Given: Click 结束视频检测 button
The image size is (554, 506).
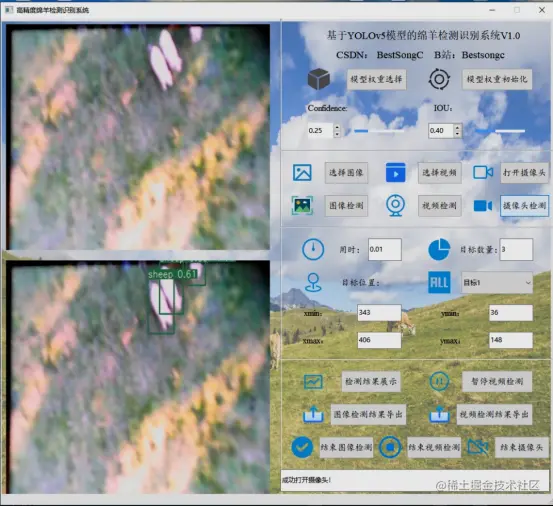Looking at the screenshot, I should (434, 447).
